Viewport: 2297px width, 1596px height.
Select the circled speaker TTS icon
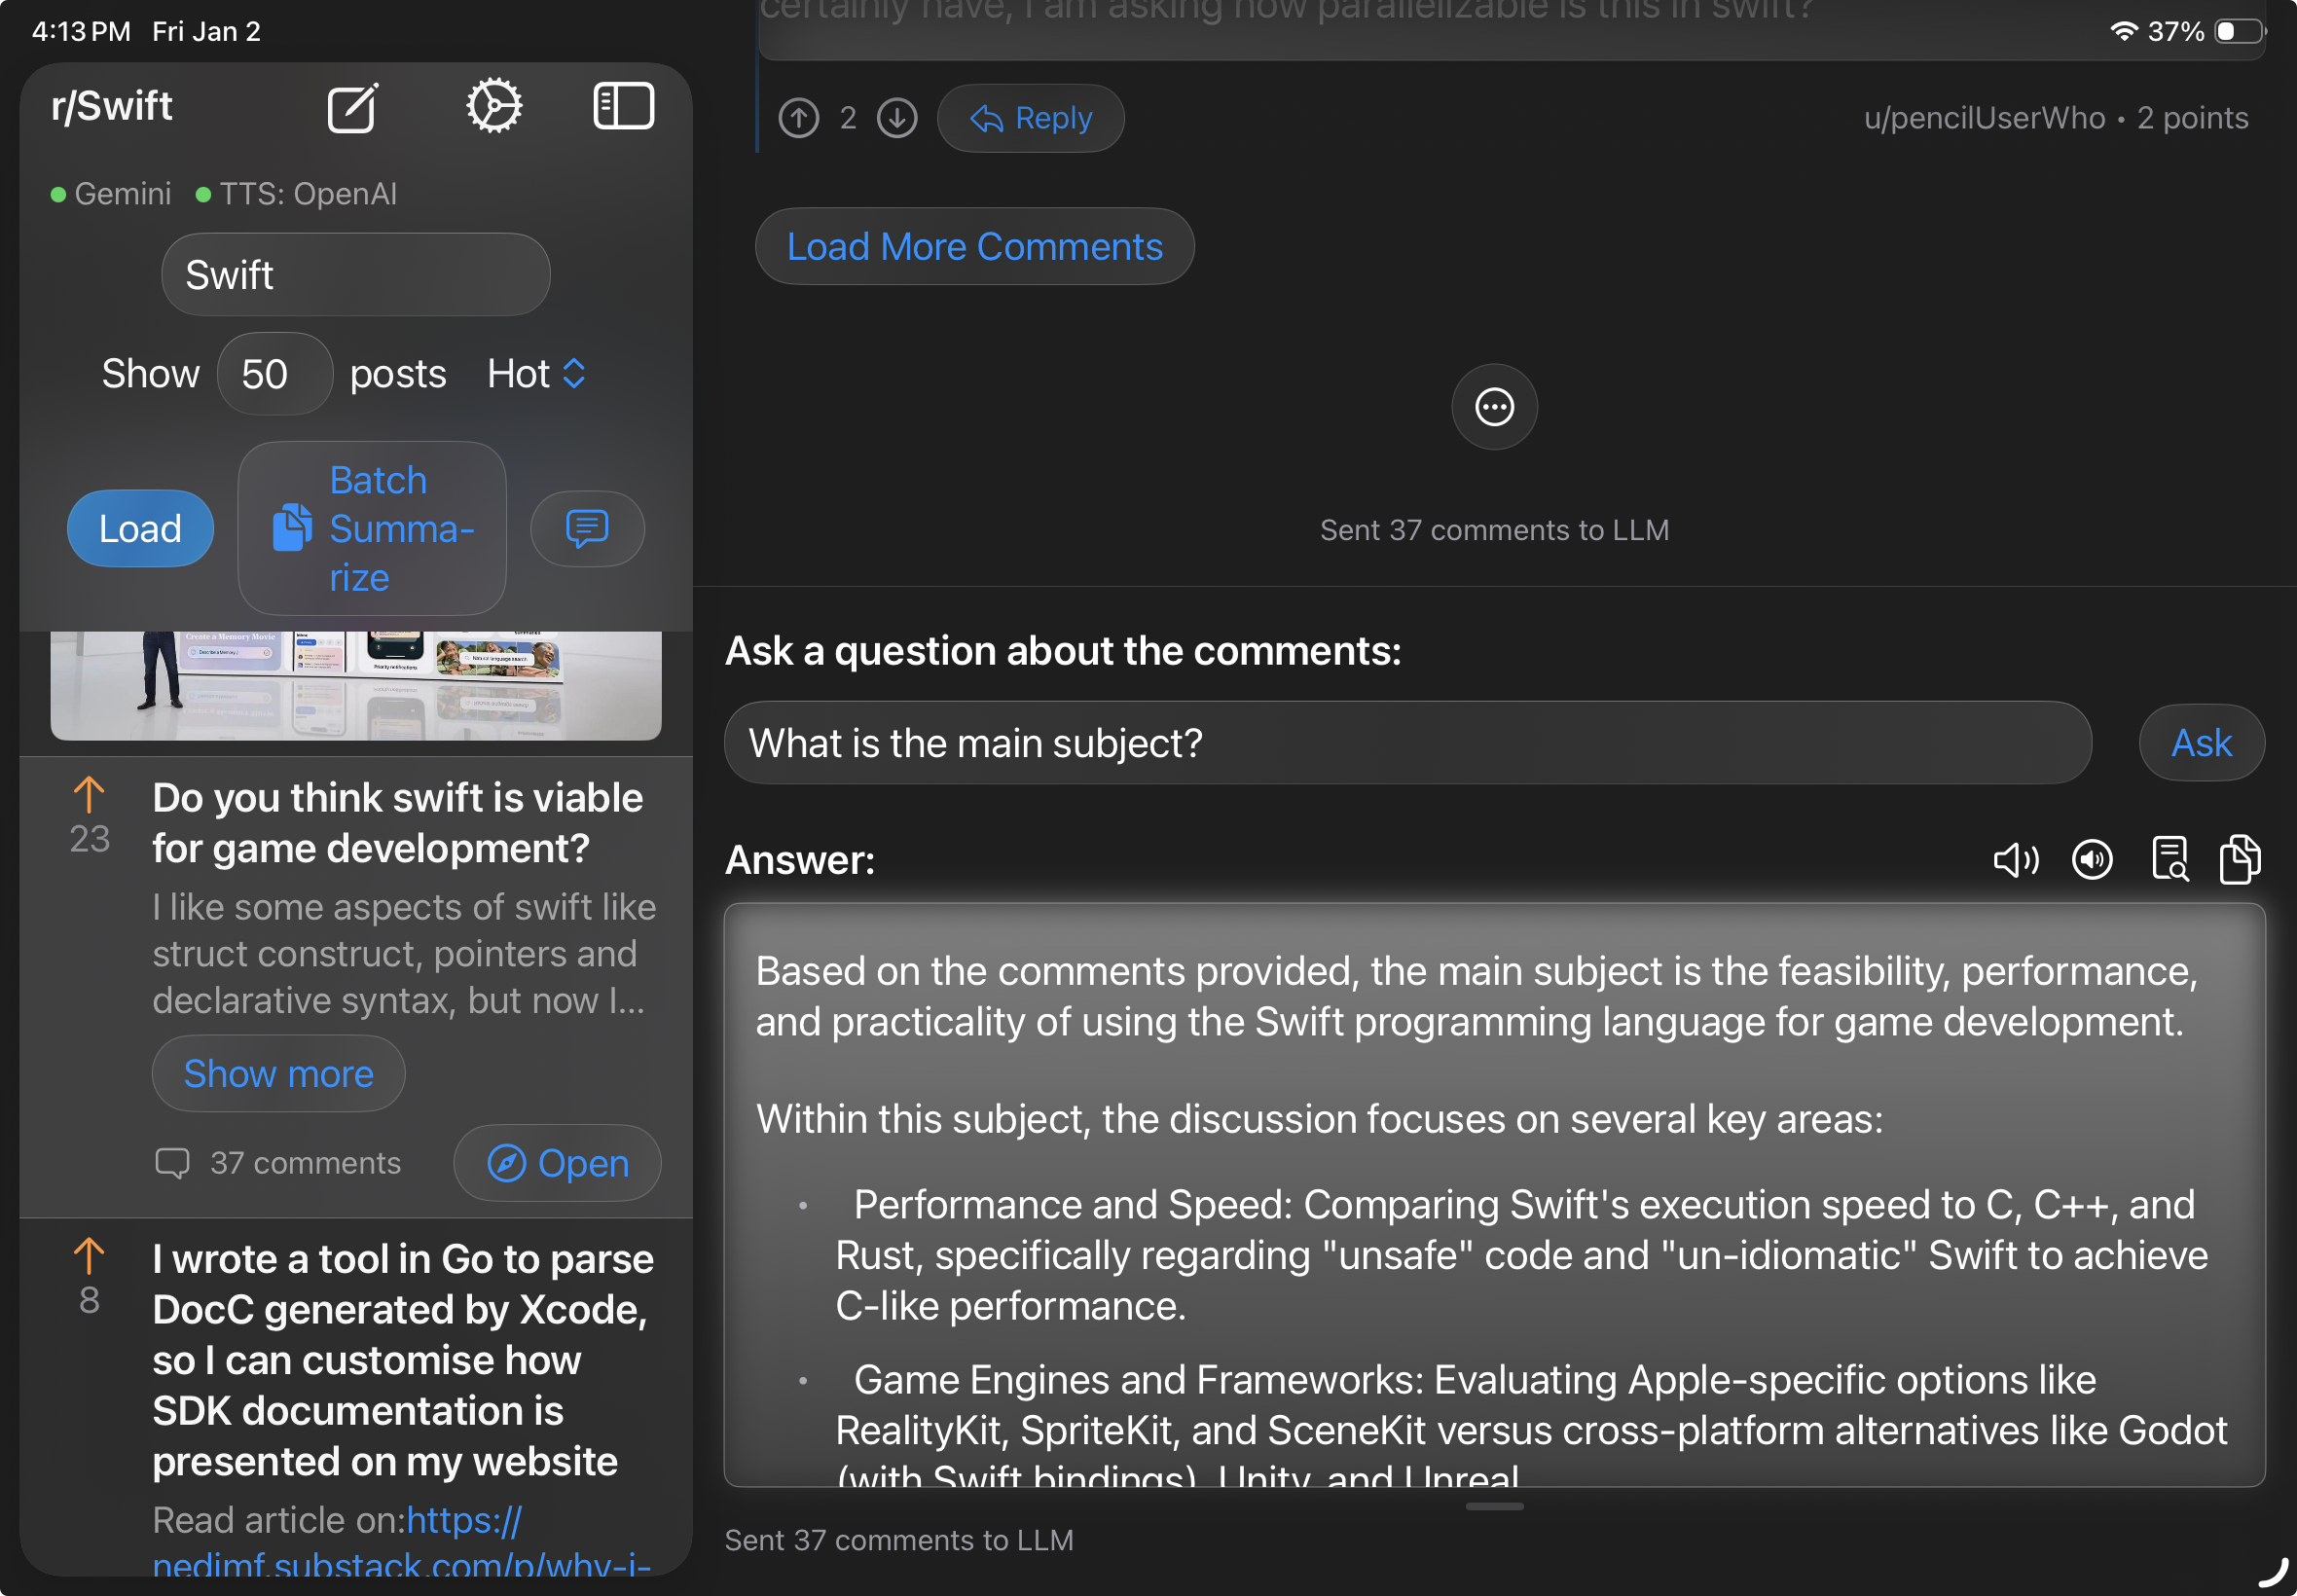(2090, 858)
